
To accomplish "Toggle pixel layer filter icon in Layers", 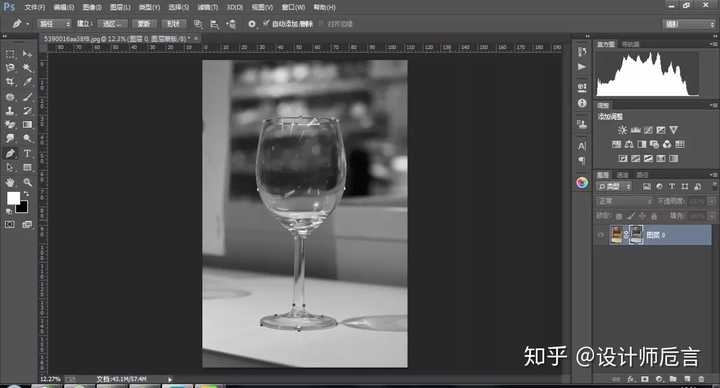I will (647, 186).
